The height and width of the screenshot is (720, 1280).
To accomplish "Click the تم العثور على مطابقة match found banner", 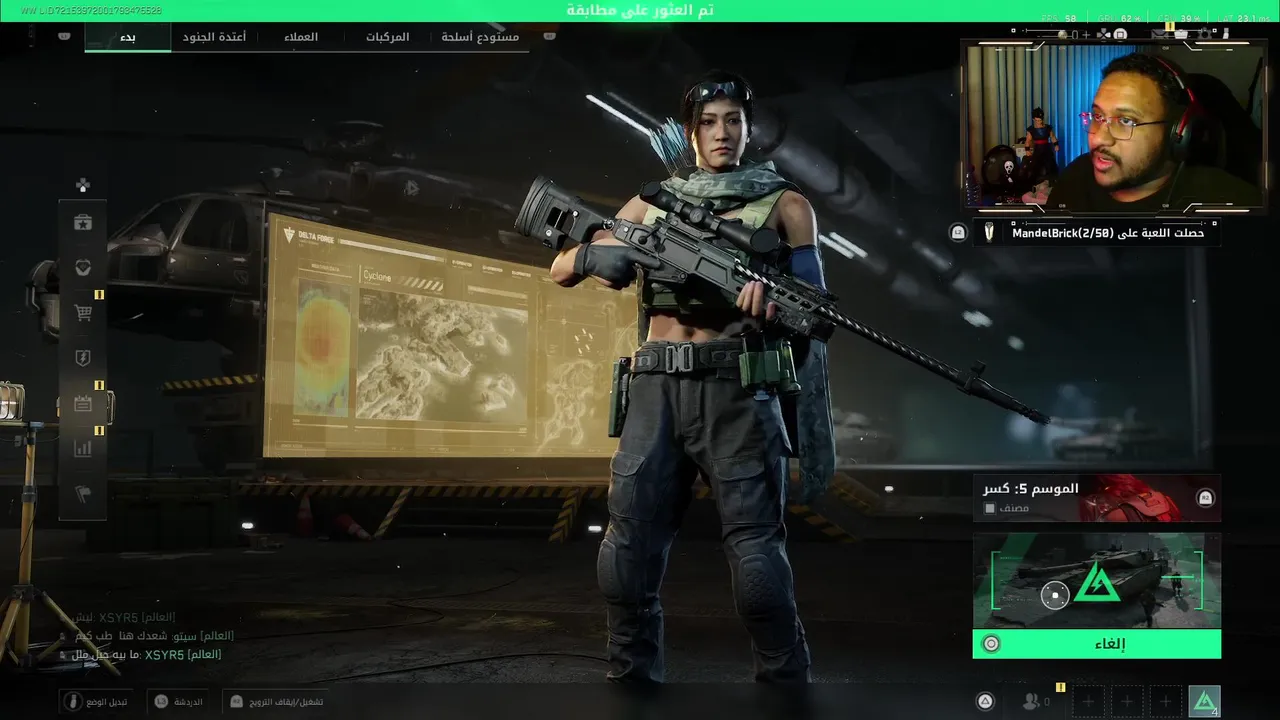I will click(x=640, y=10).
